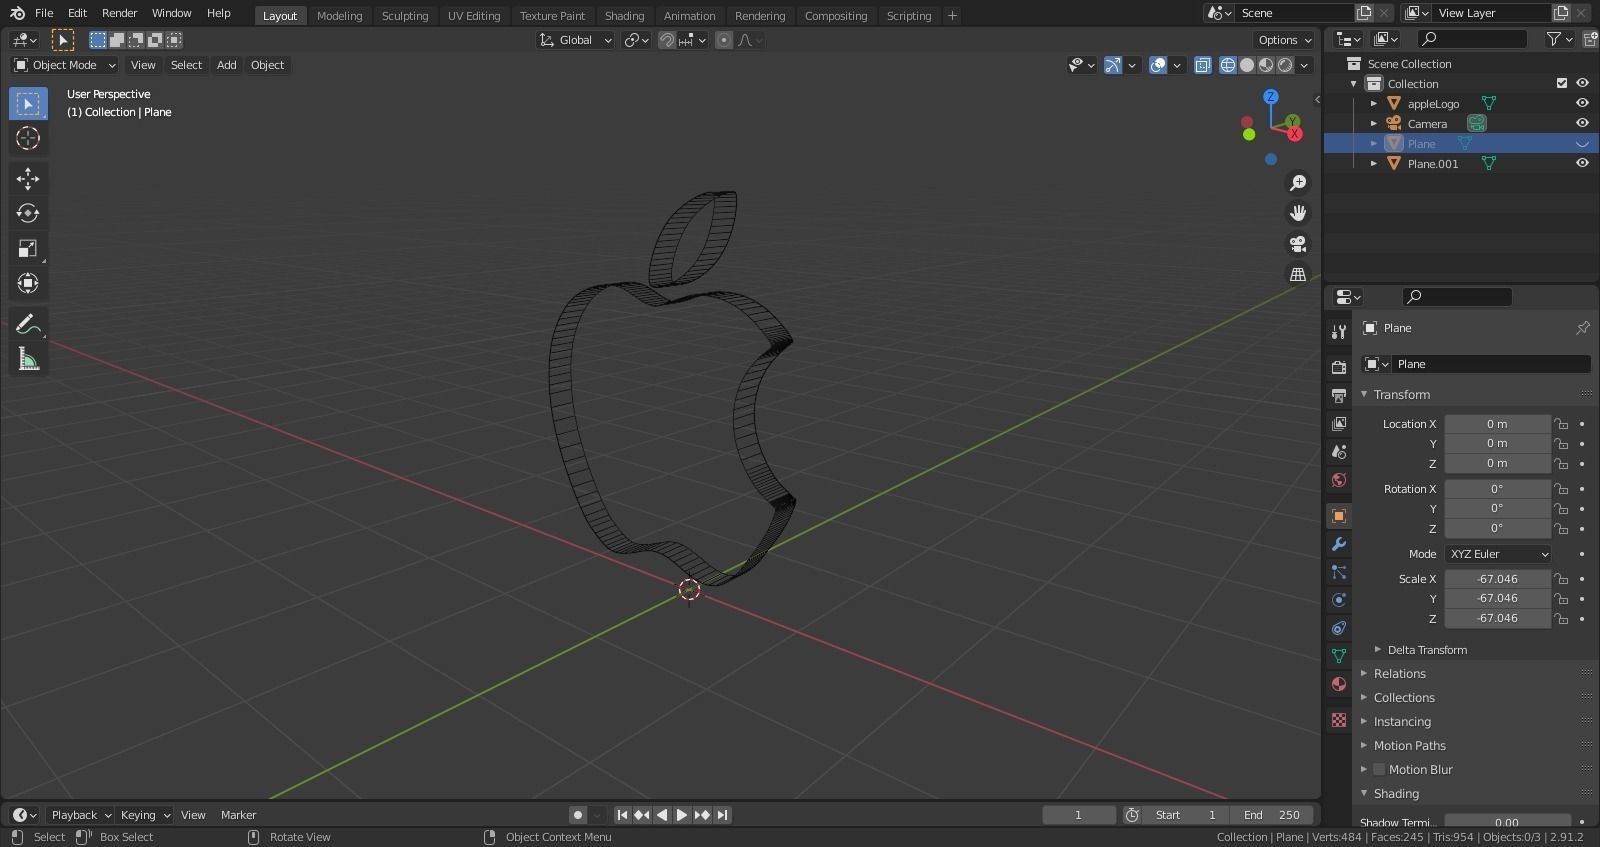Unhide the Plane object in outliner
The image size is (1600, 847).
coord(1582,144)
